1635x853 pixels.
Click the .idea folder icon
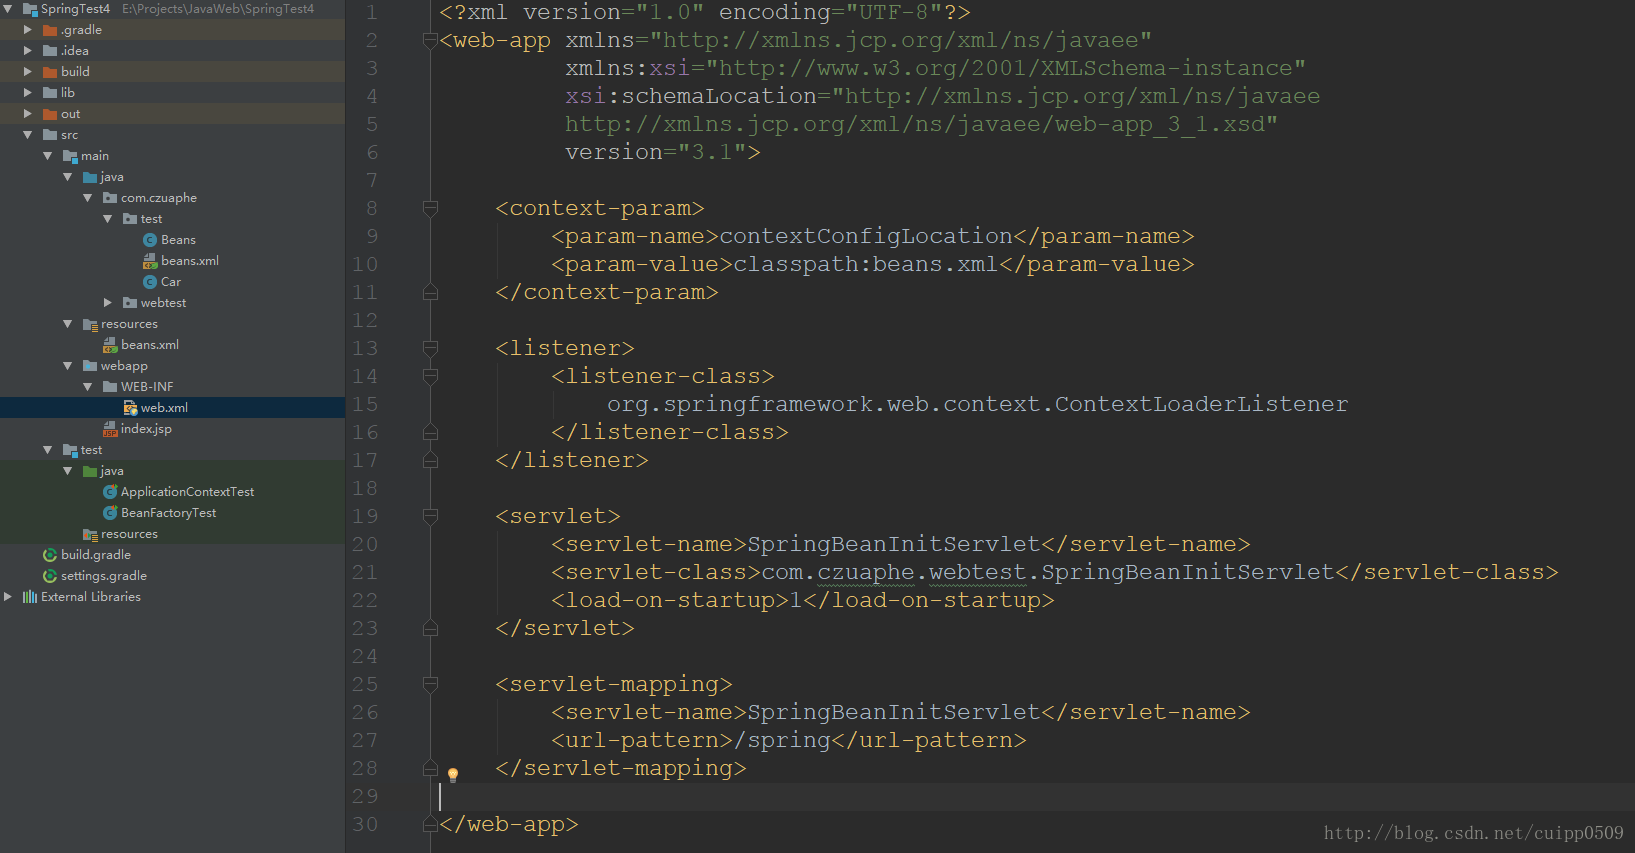(x=50, y=51)
